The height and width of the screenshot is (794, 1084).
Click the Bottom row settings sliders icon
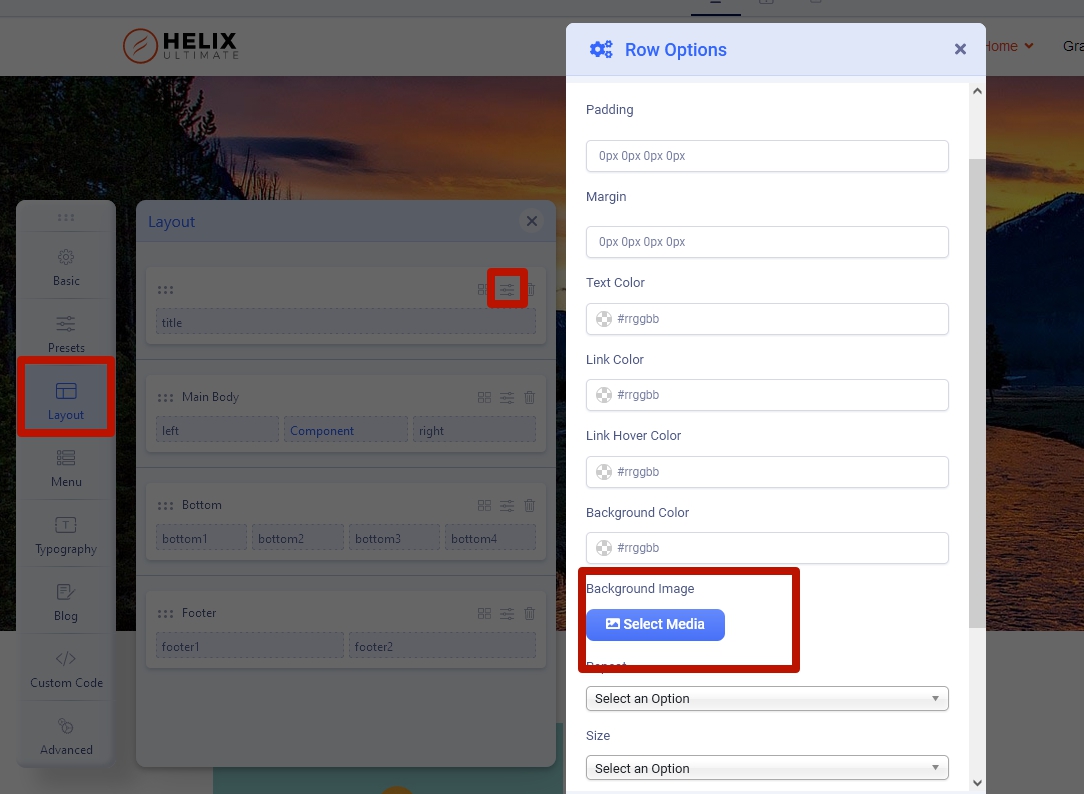(x=507, y=505)
